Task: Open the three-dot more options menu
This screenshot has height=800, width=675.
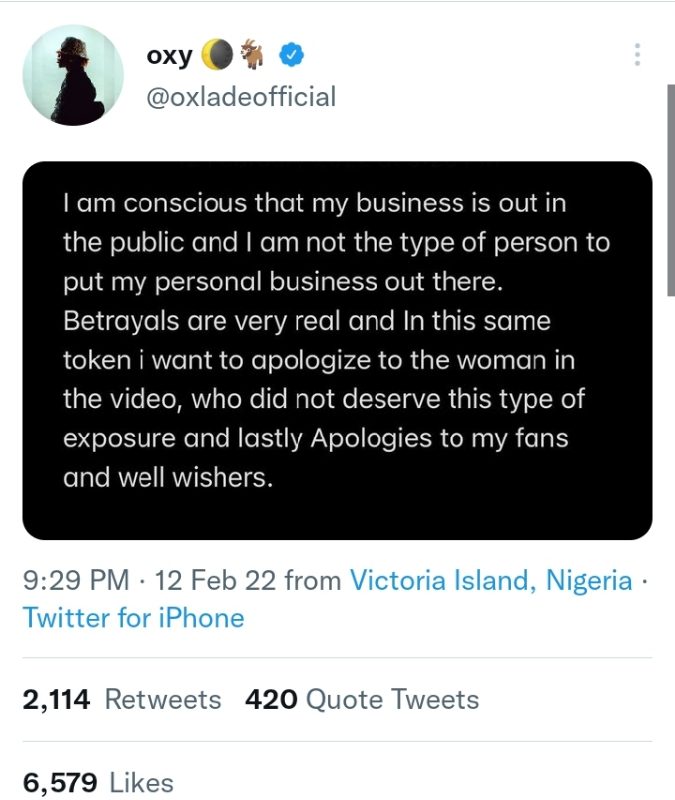Action: (637, 55)
